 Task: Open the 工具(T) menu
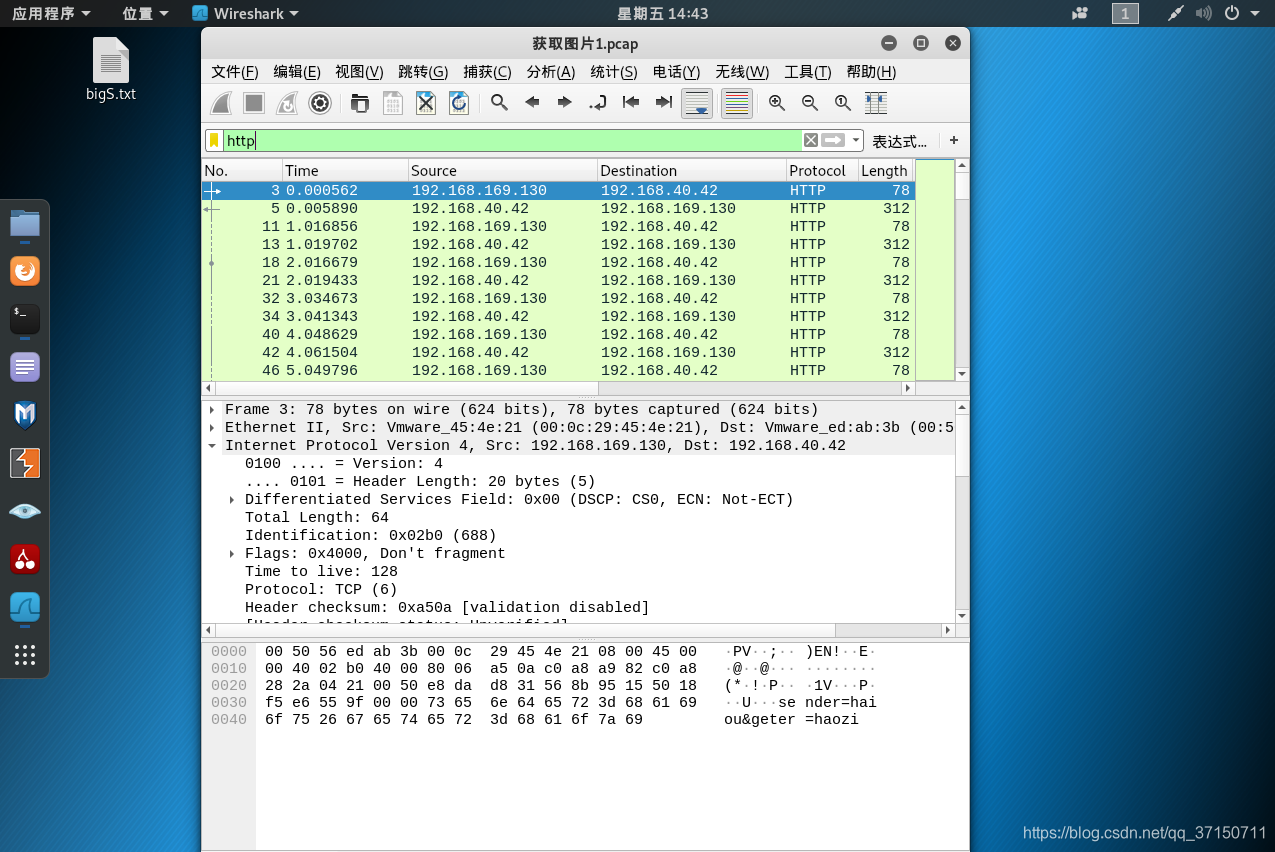click(x=808, y=72)
